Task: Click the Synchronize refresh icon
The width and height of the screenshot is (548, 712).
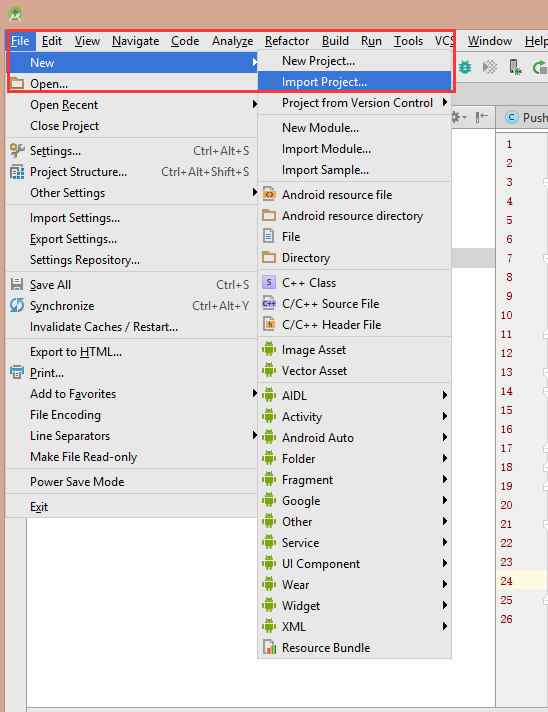Action: 17,305
